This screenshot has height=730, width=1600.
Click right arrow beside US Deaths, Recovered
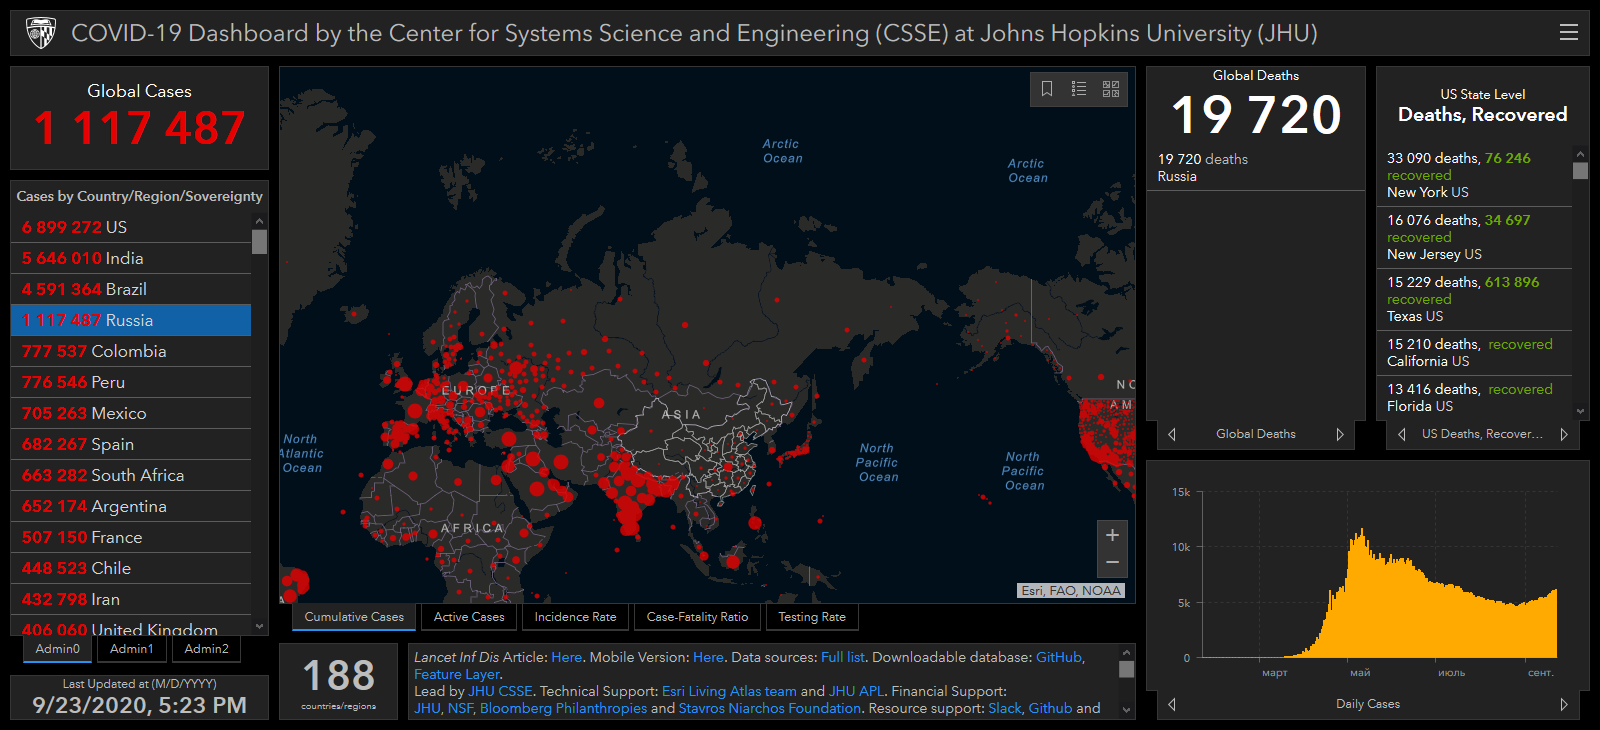(x=1564, y=434)
